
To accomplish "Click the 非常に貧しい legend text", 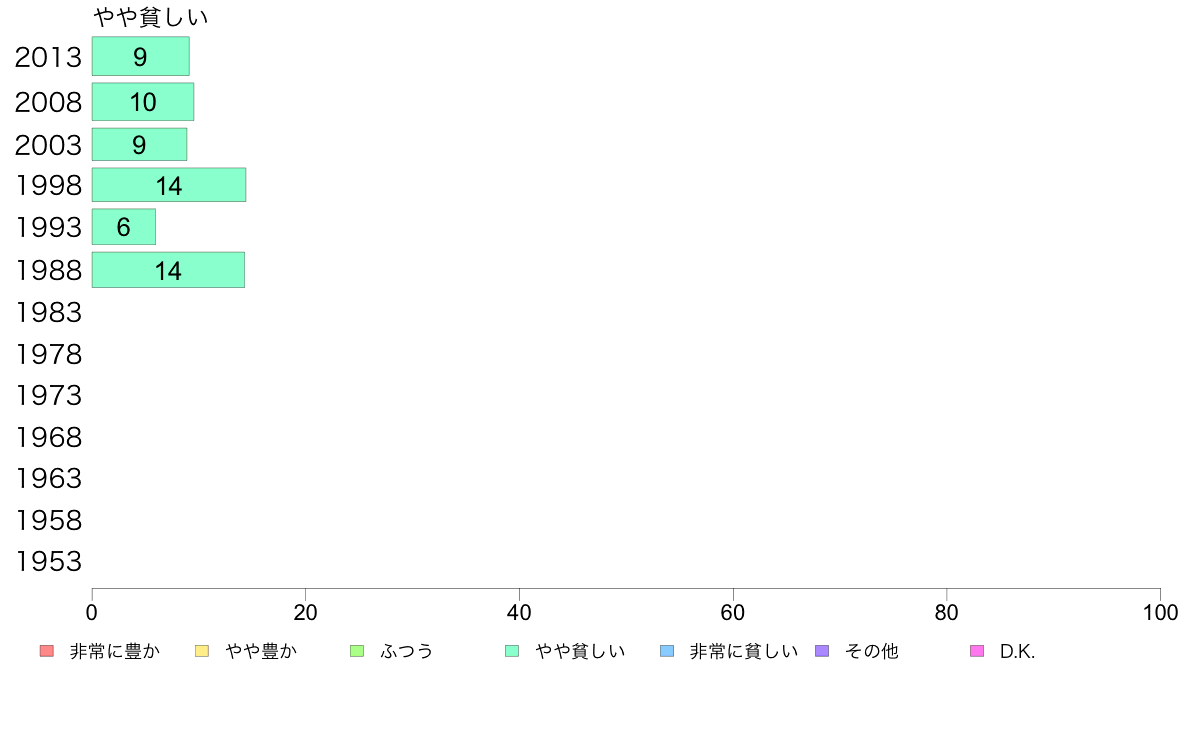I will click(744, 651).
